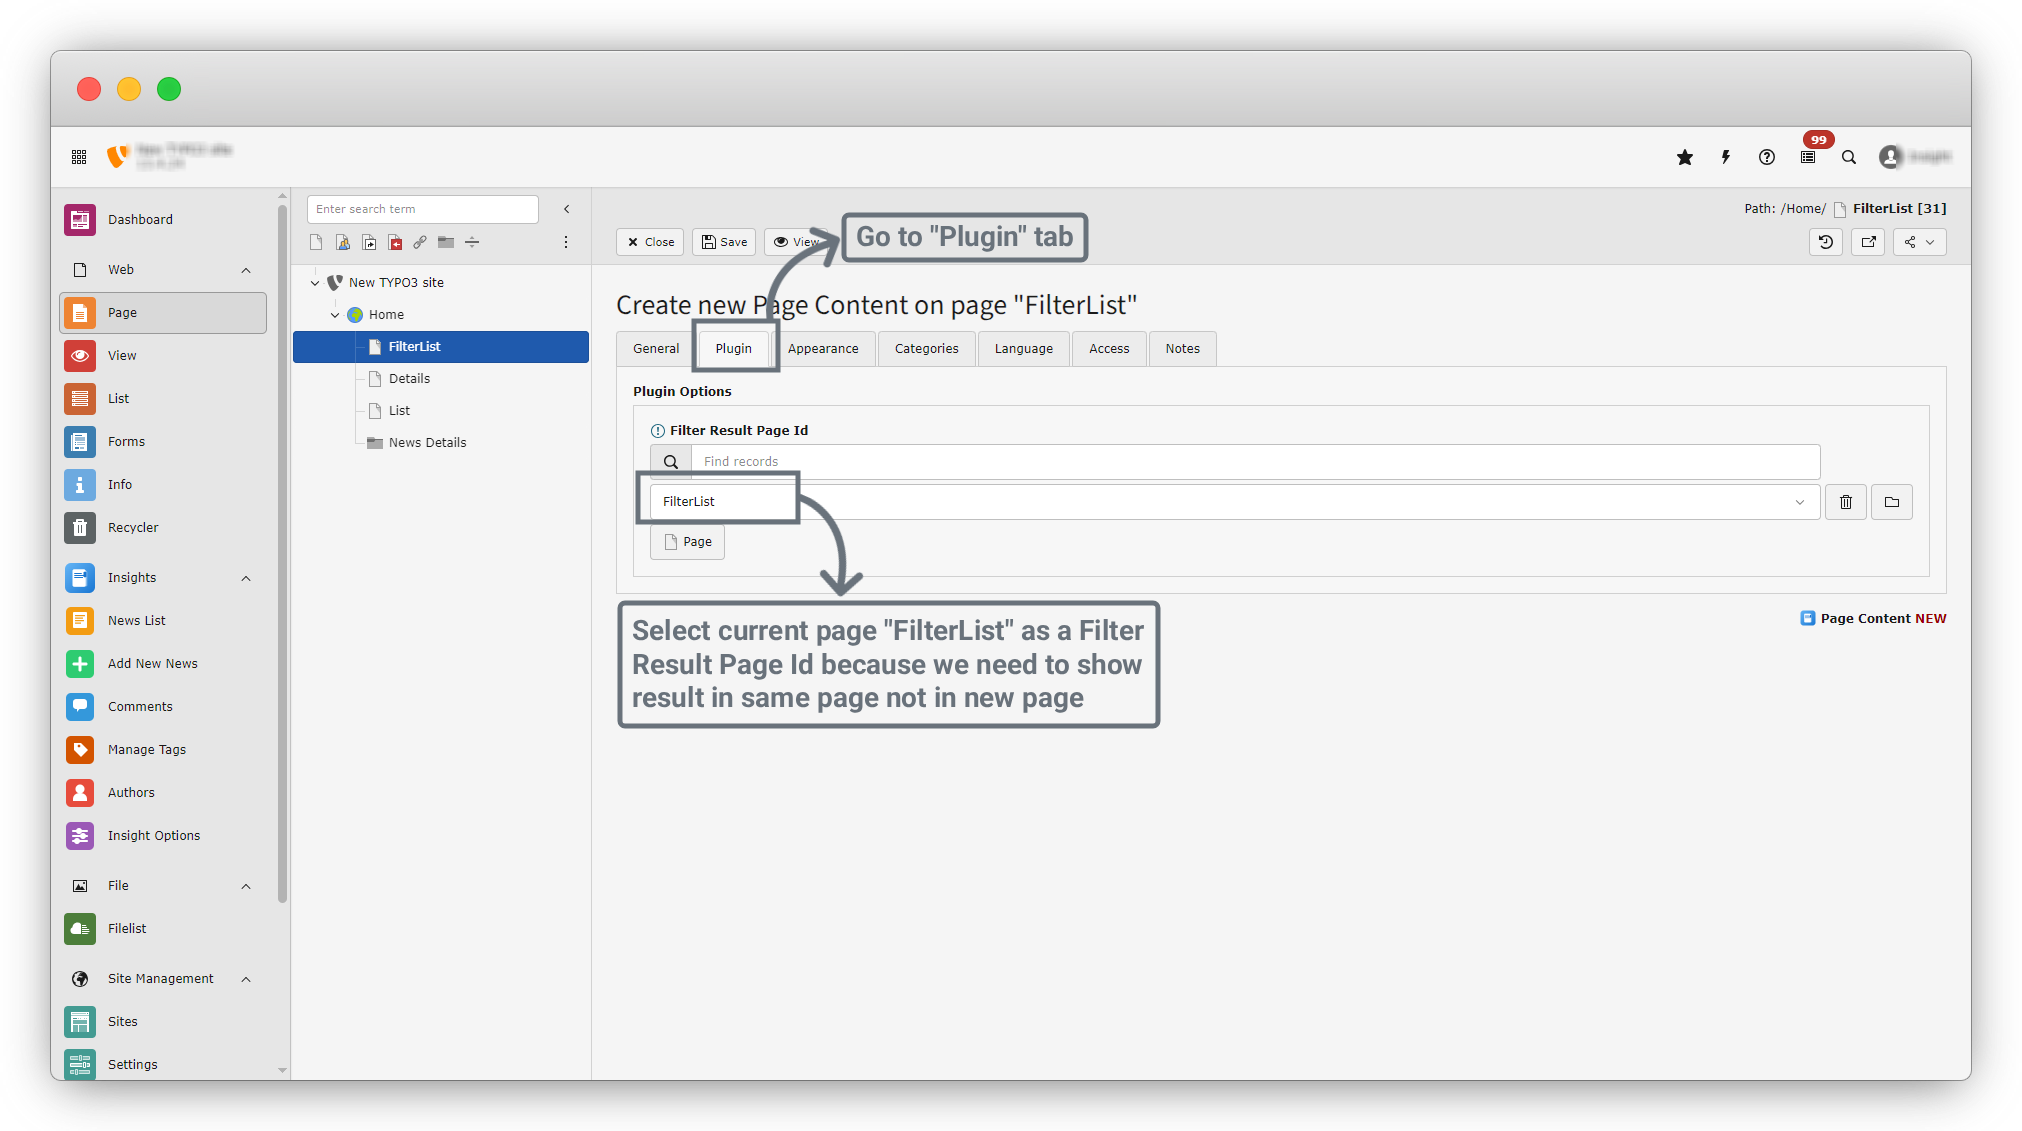Open the application grid modules icon

point(79,157)
